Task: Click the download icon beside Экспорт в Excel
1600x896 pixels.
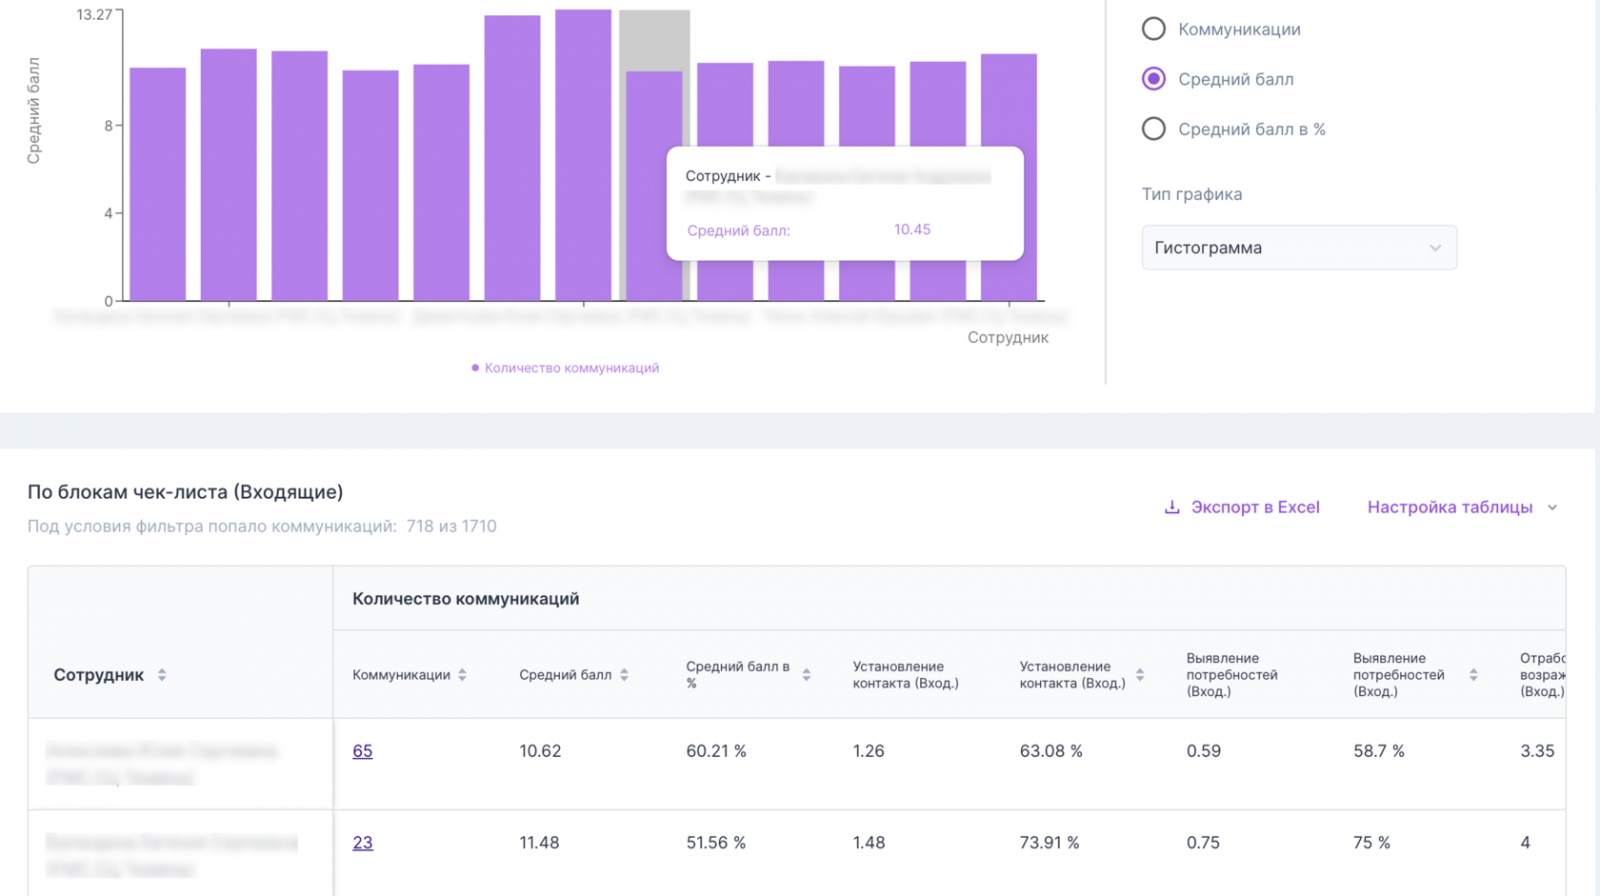Action: tap(1172, 507)
